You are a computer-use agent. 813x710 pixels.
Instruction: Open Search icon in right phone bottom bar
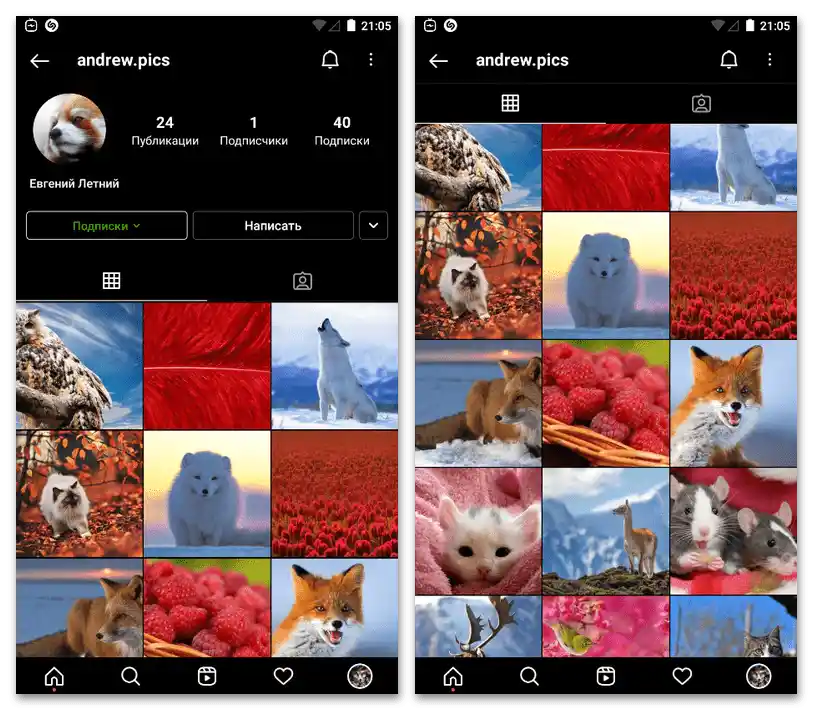(x=529, y=677)
